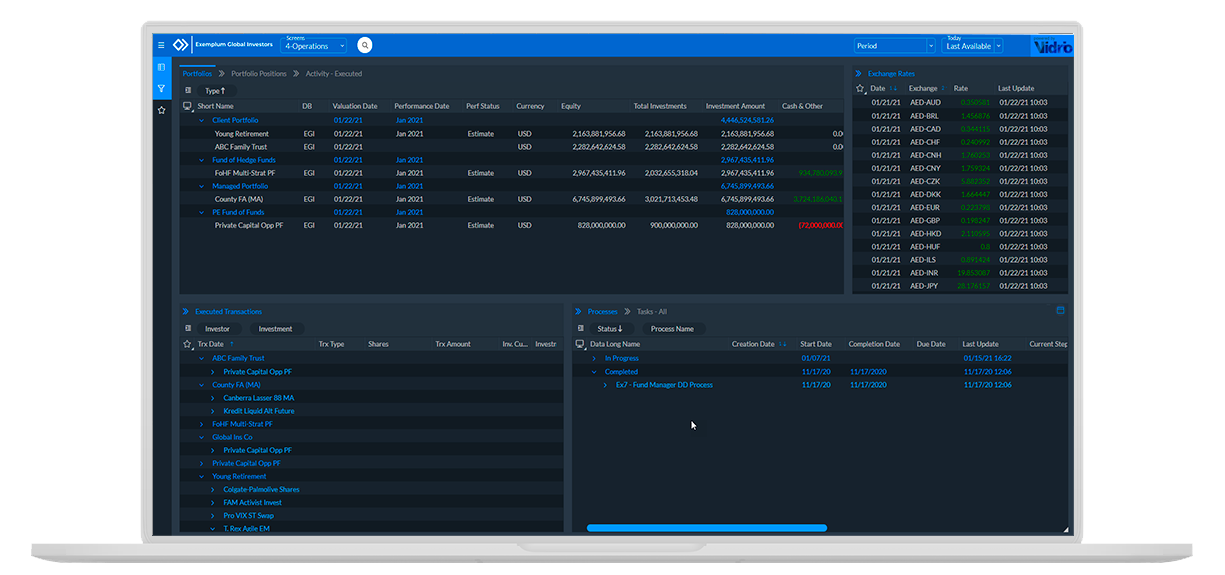The width and height of the screenshot is (1225, 575).
Task: Select the AED-EUR exchange rate row
Action: [960, 207]
